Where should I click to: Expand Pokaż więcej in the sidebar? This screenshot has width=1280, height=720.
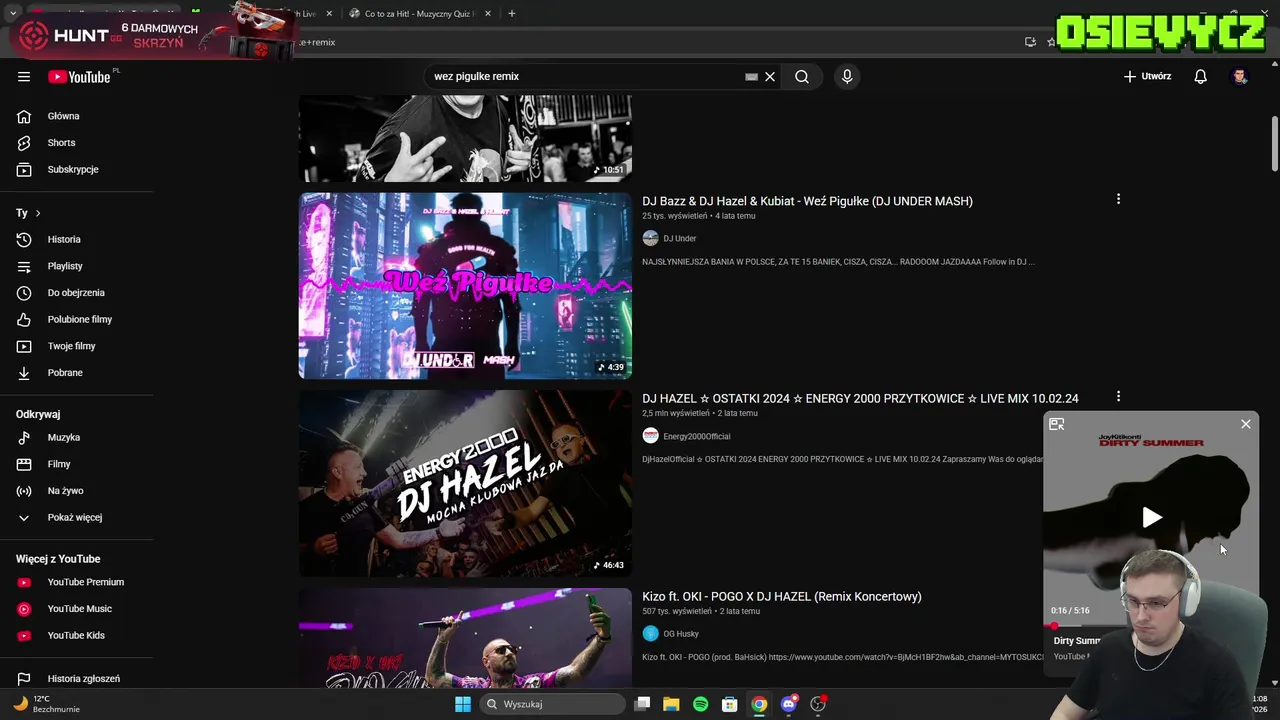(77, 517)
